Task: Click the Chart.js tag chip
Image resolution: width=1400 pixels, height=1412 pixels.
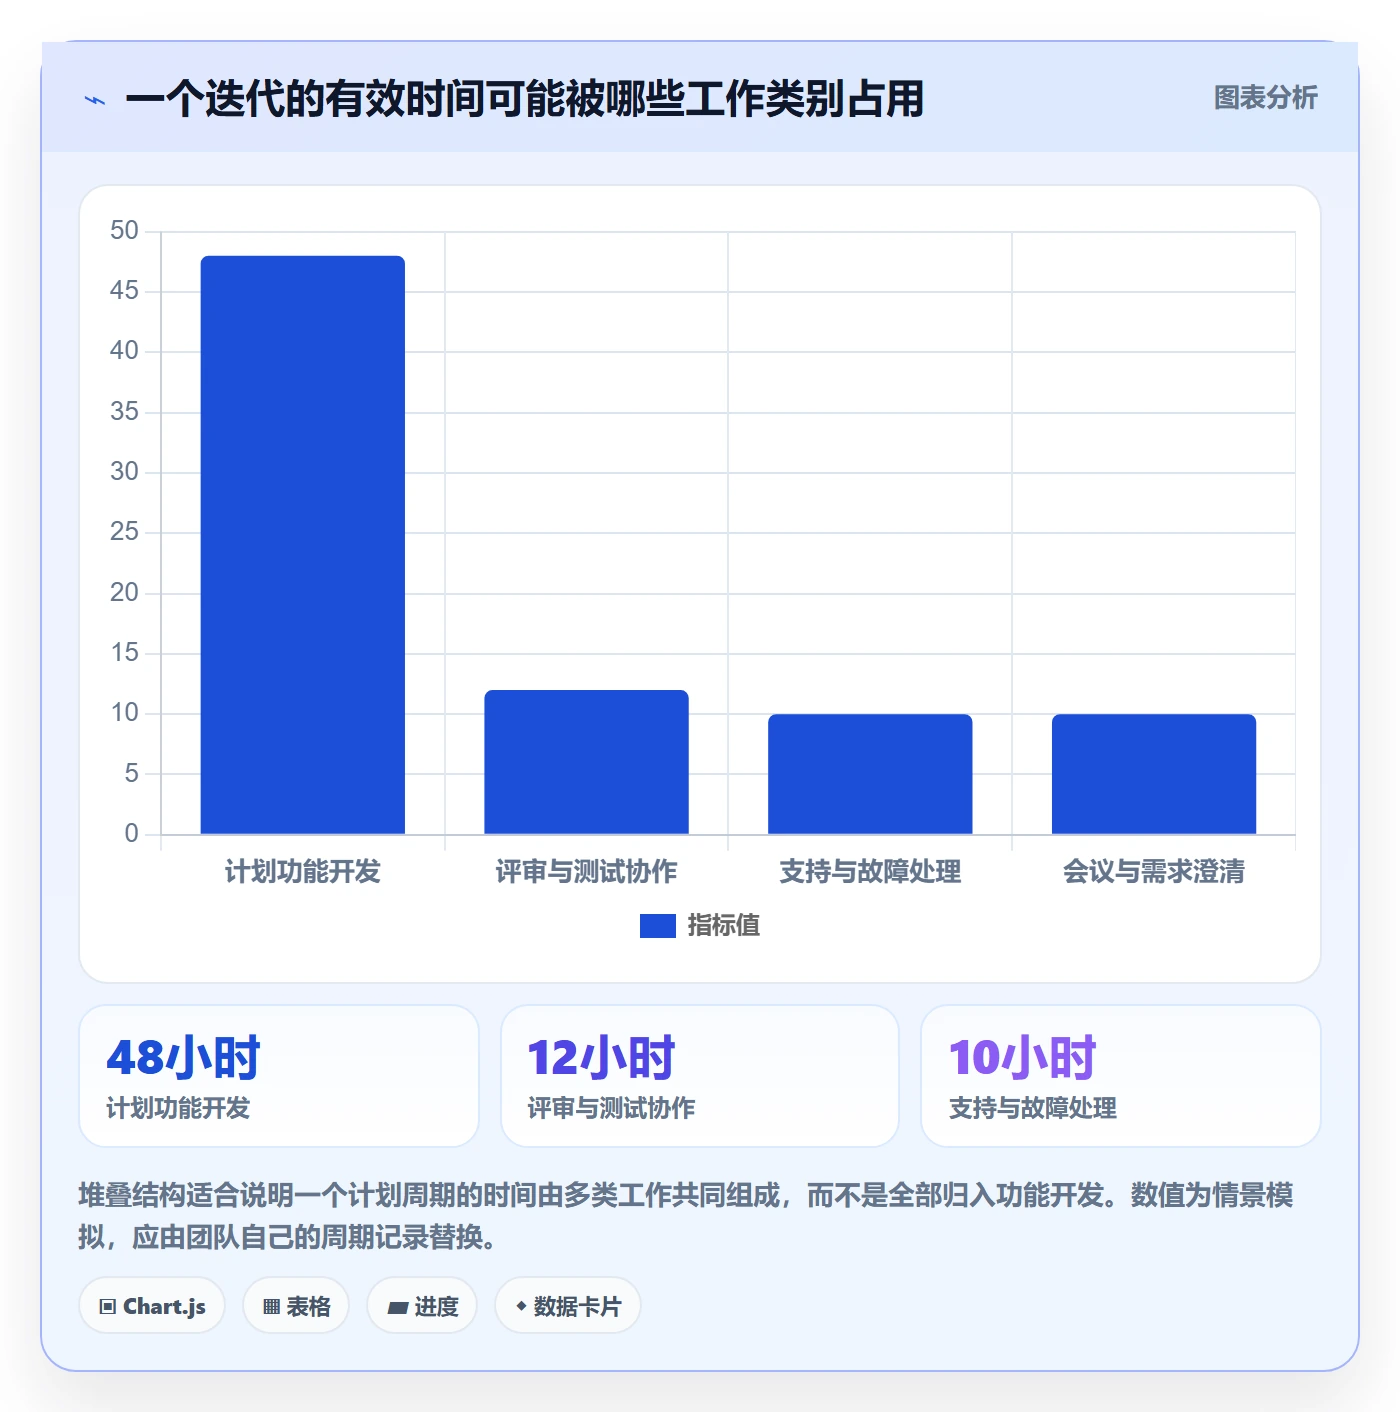Action: [x=152, y=1306]
